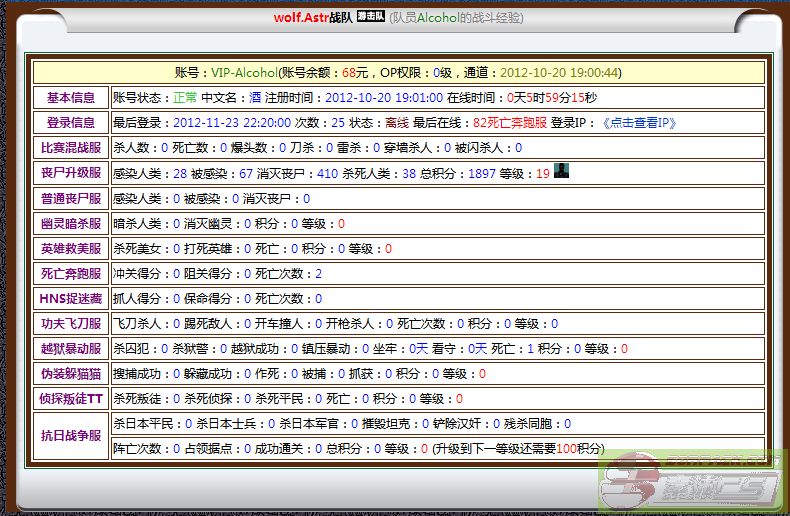Select the 比赛混战服 row header
Viewport: 790px width, 516px height.
click(x=71, y=148)
